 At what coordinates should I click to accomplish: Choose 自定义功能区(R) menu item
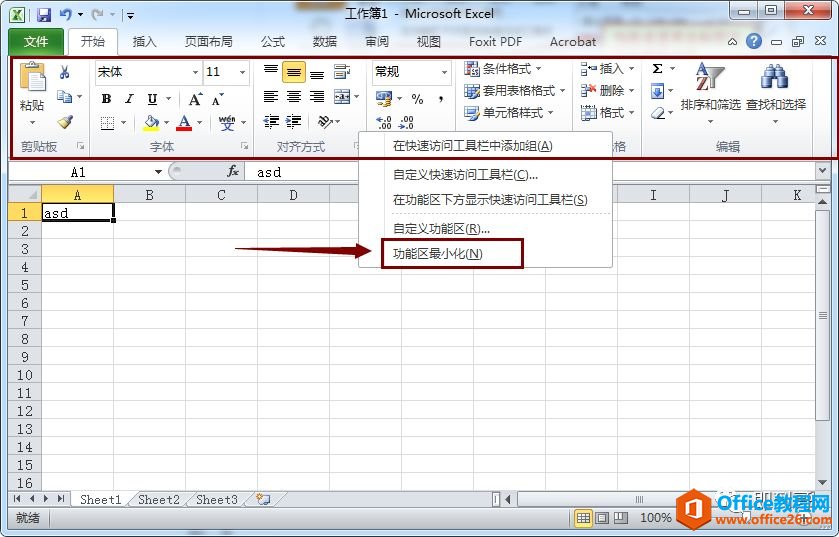click(x=441, y=229)
